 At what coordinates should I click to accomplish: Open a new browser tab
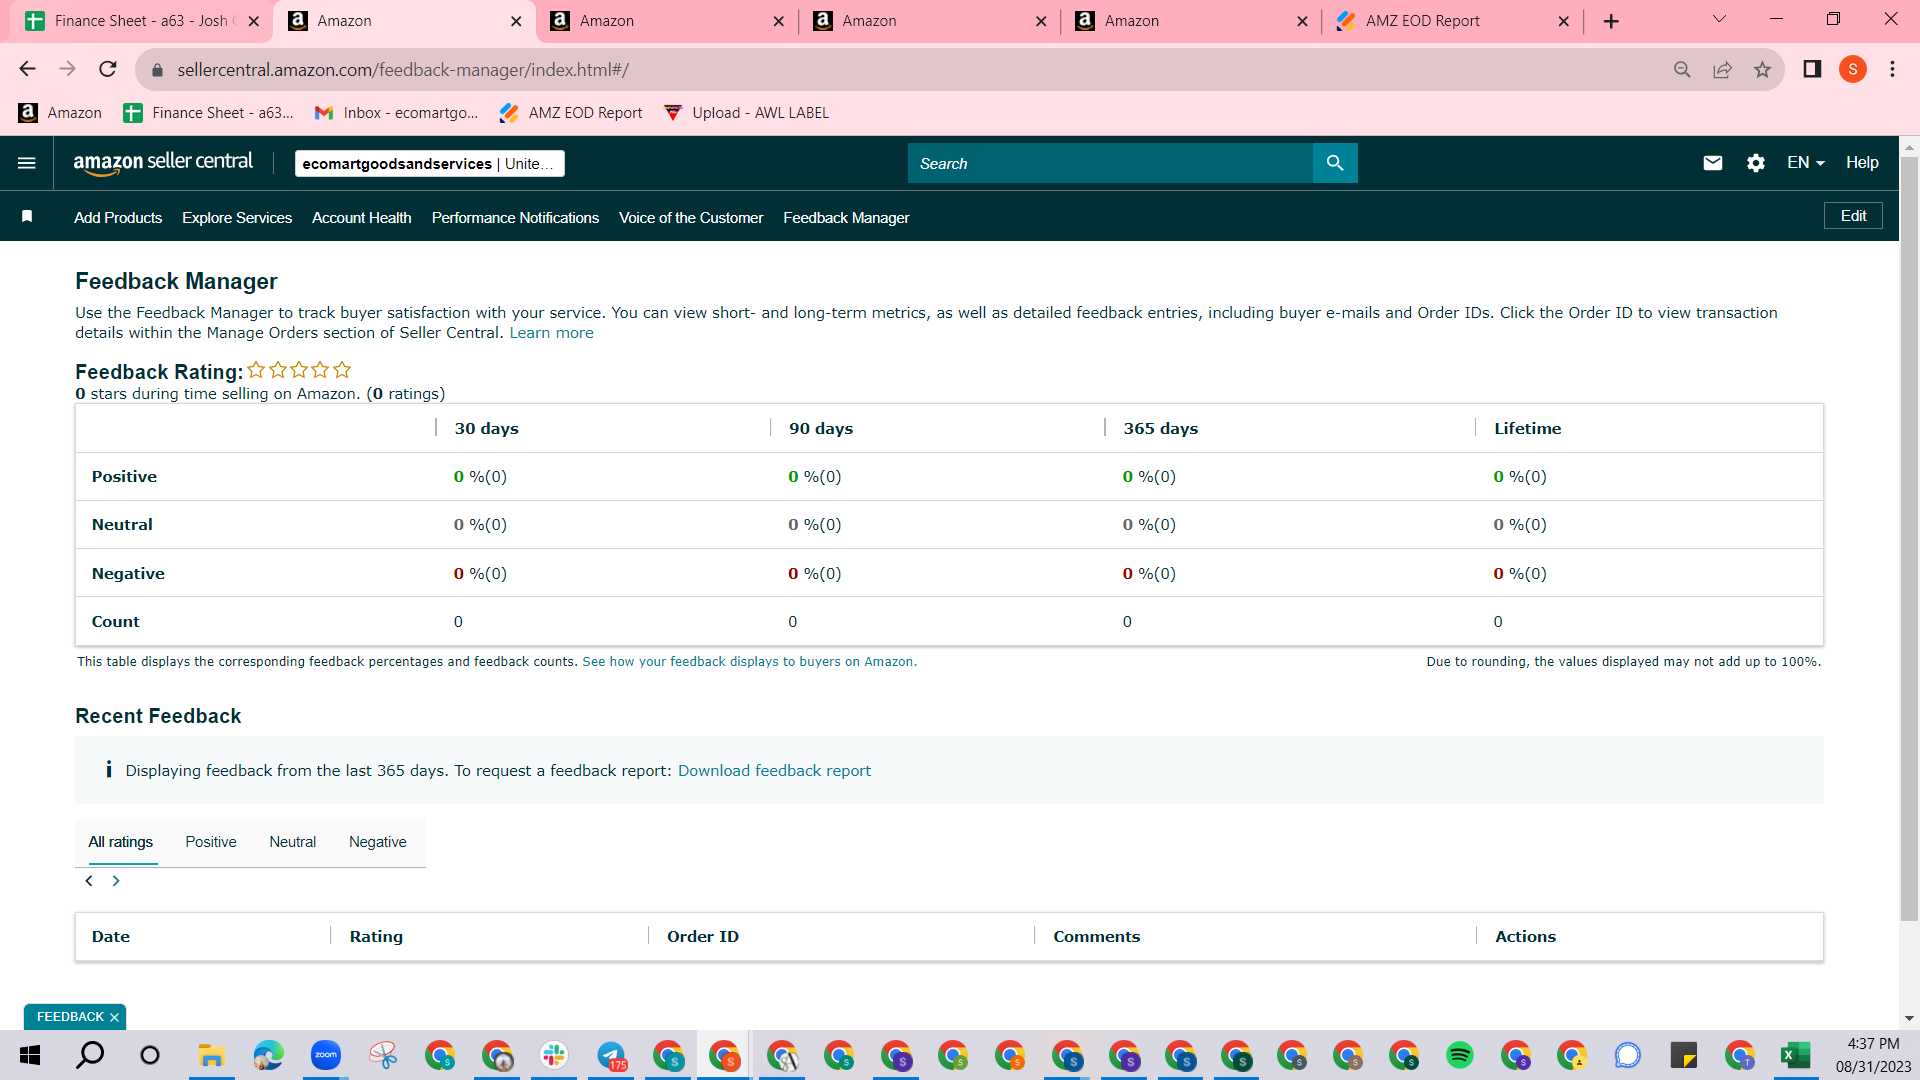coord(1611,21)
